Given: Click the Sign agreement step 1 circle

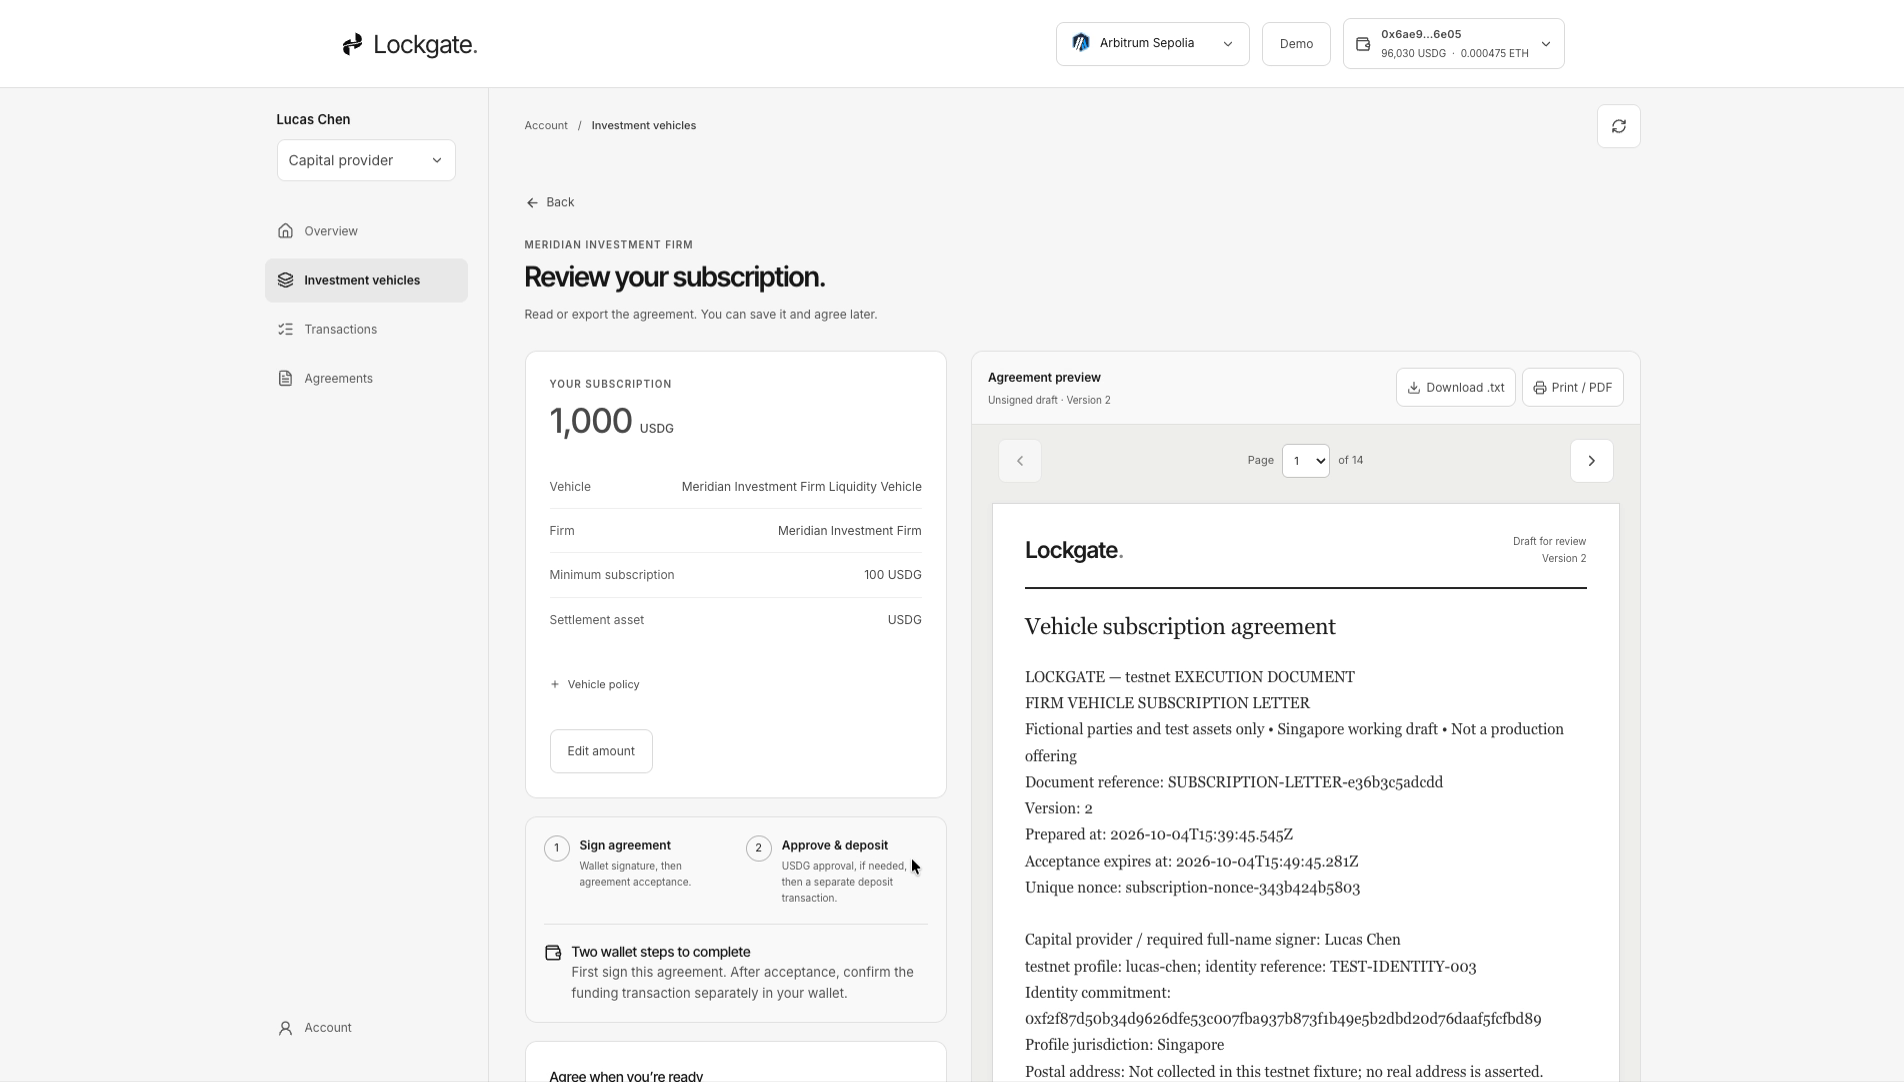Looking at the screenshot, I should point(557,848).
